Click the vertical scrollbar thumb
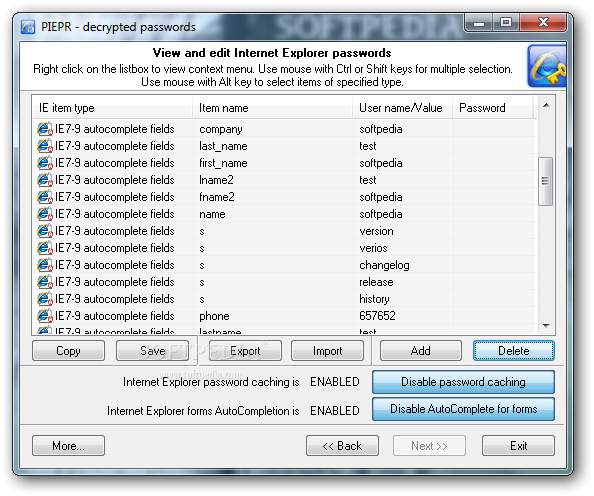The image size is (594, 496). (546, 181)
